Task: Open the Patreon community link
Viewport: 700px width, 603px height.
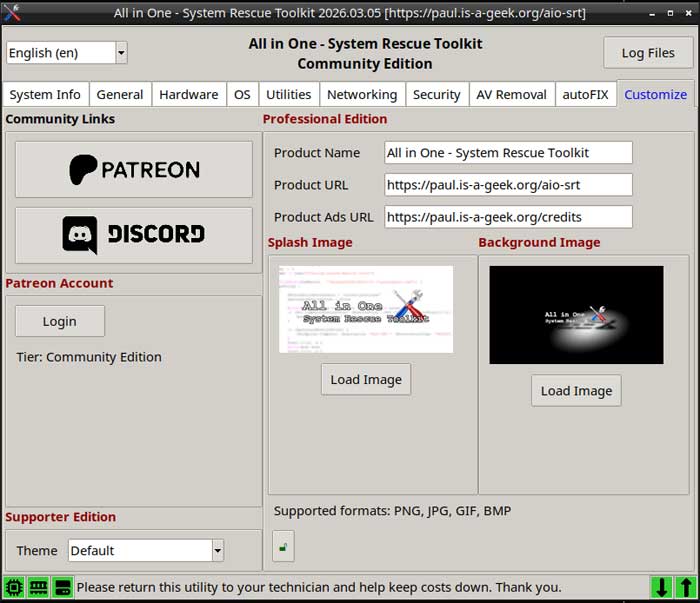Action: (x=134, y=169)
